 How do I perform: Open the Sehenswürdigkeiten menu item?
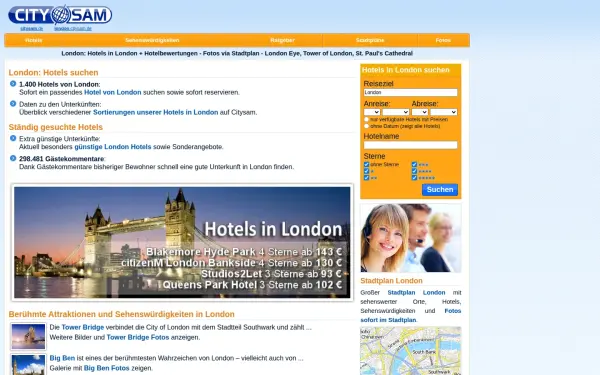(152, 40)
